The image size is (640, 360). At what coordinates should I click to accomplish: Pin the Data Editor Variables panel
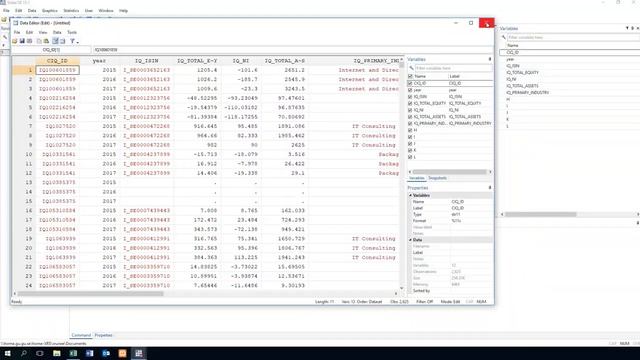coord(490,60)
